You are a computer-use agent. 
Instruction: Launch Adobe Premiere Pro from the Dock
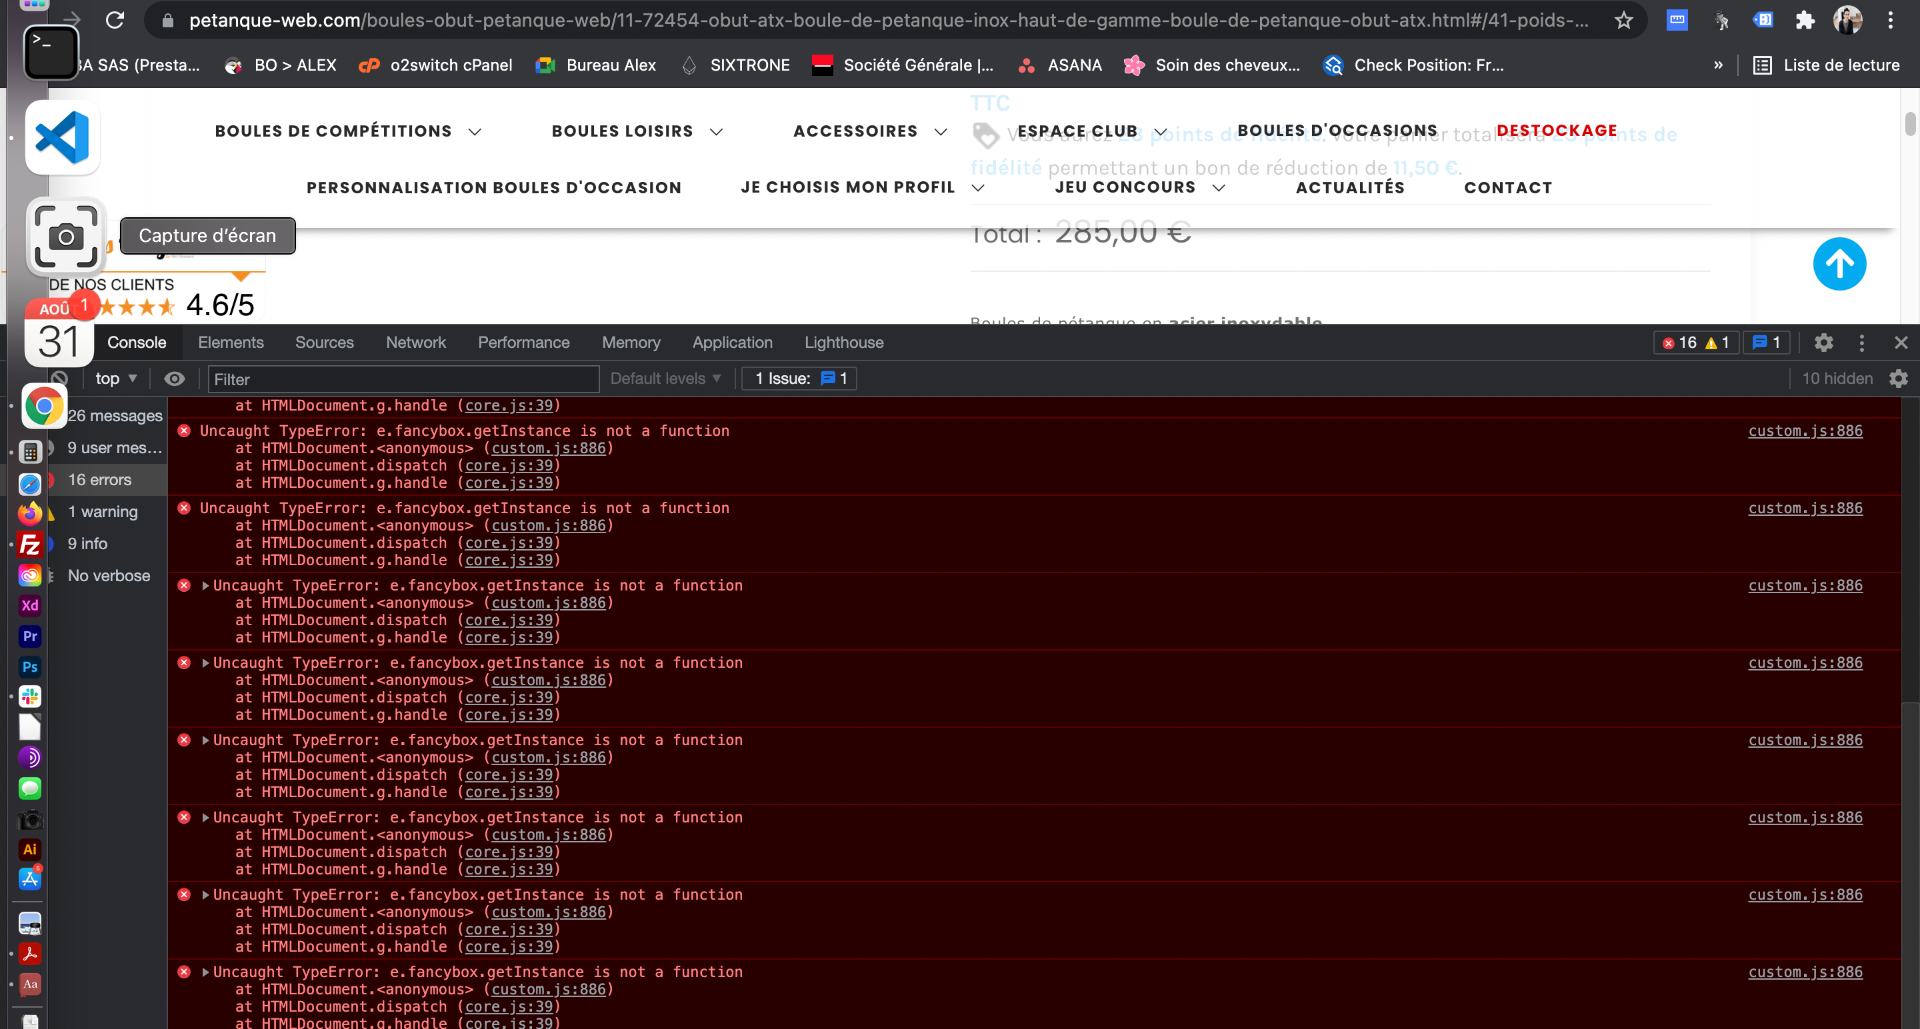point(30,636)
